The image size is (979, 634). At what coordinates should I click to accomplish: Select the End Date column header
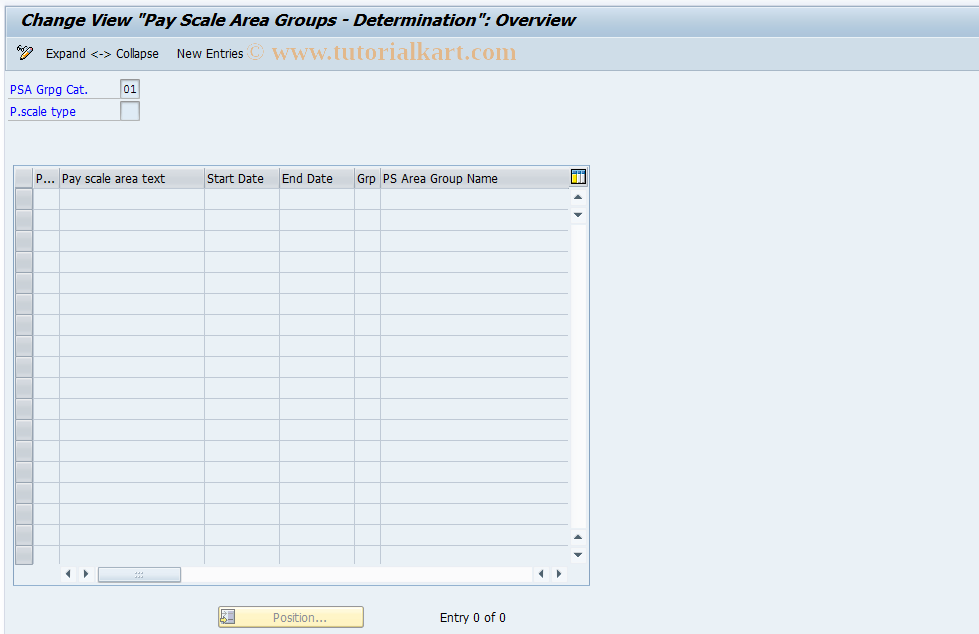pos(317,179)
